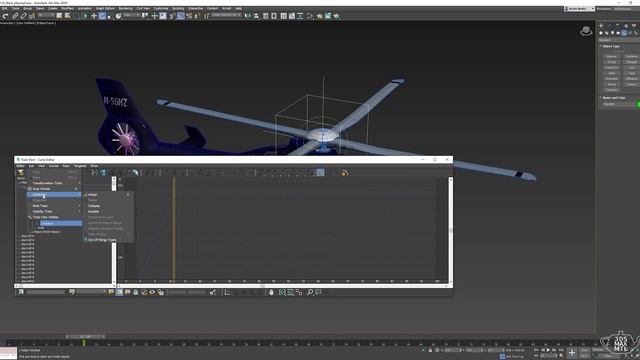Open the Curves menu in Curve Editor

click(53, 166)
